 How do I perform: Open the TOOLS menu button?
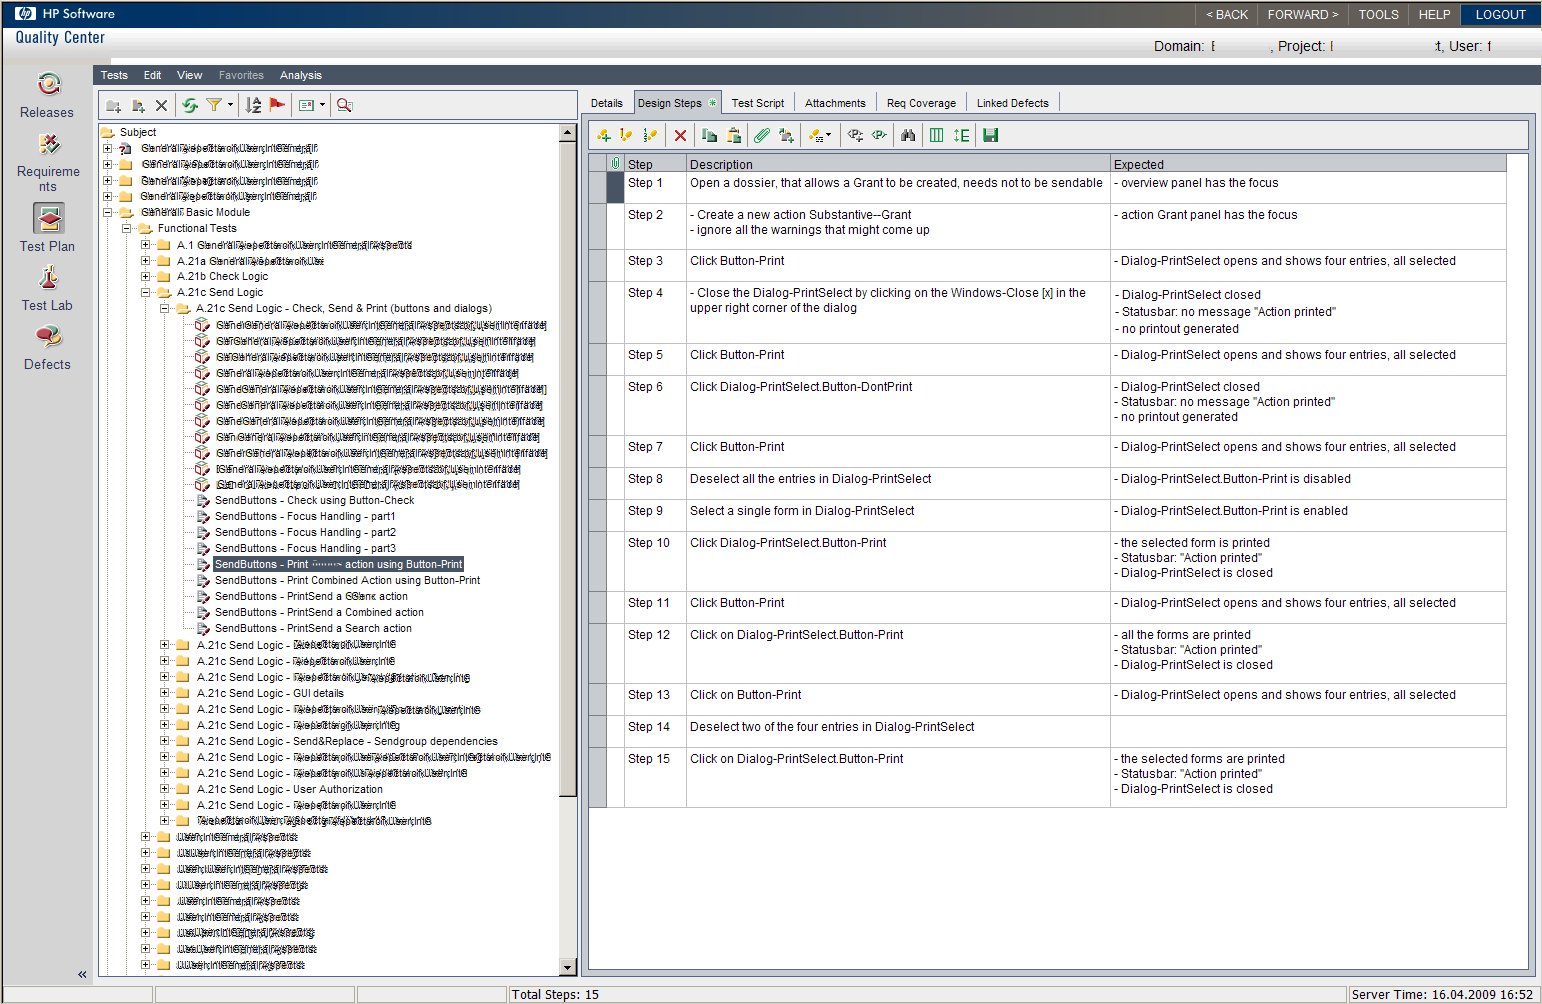coord(1378,15)
